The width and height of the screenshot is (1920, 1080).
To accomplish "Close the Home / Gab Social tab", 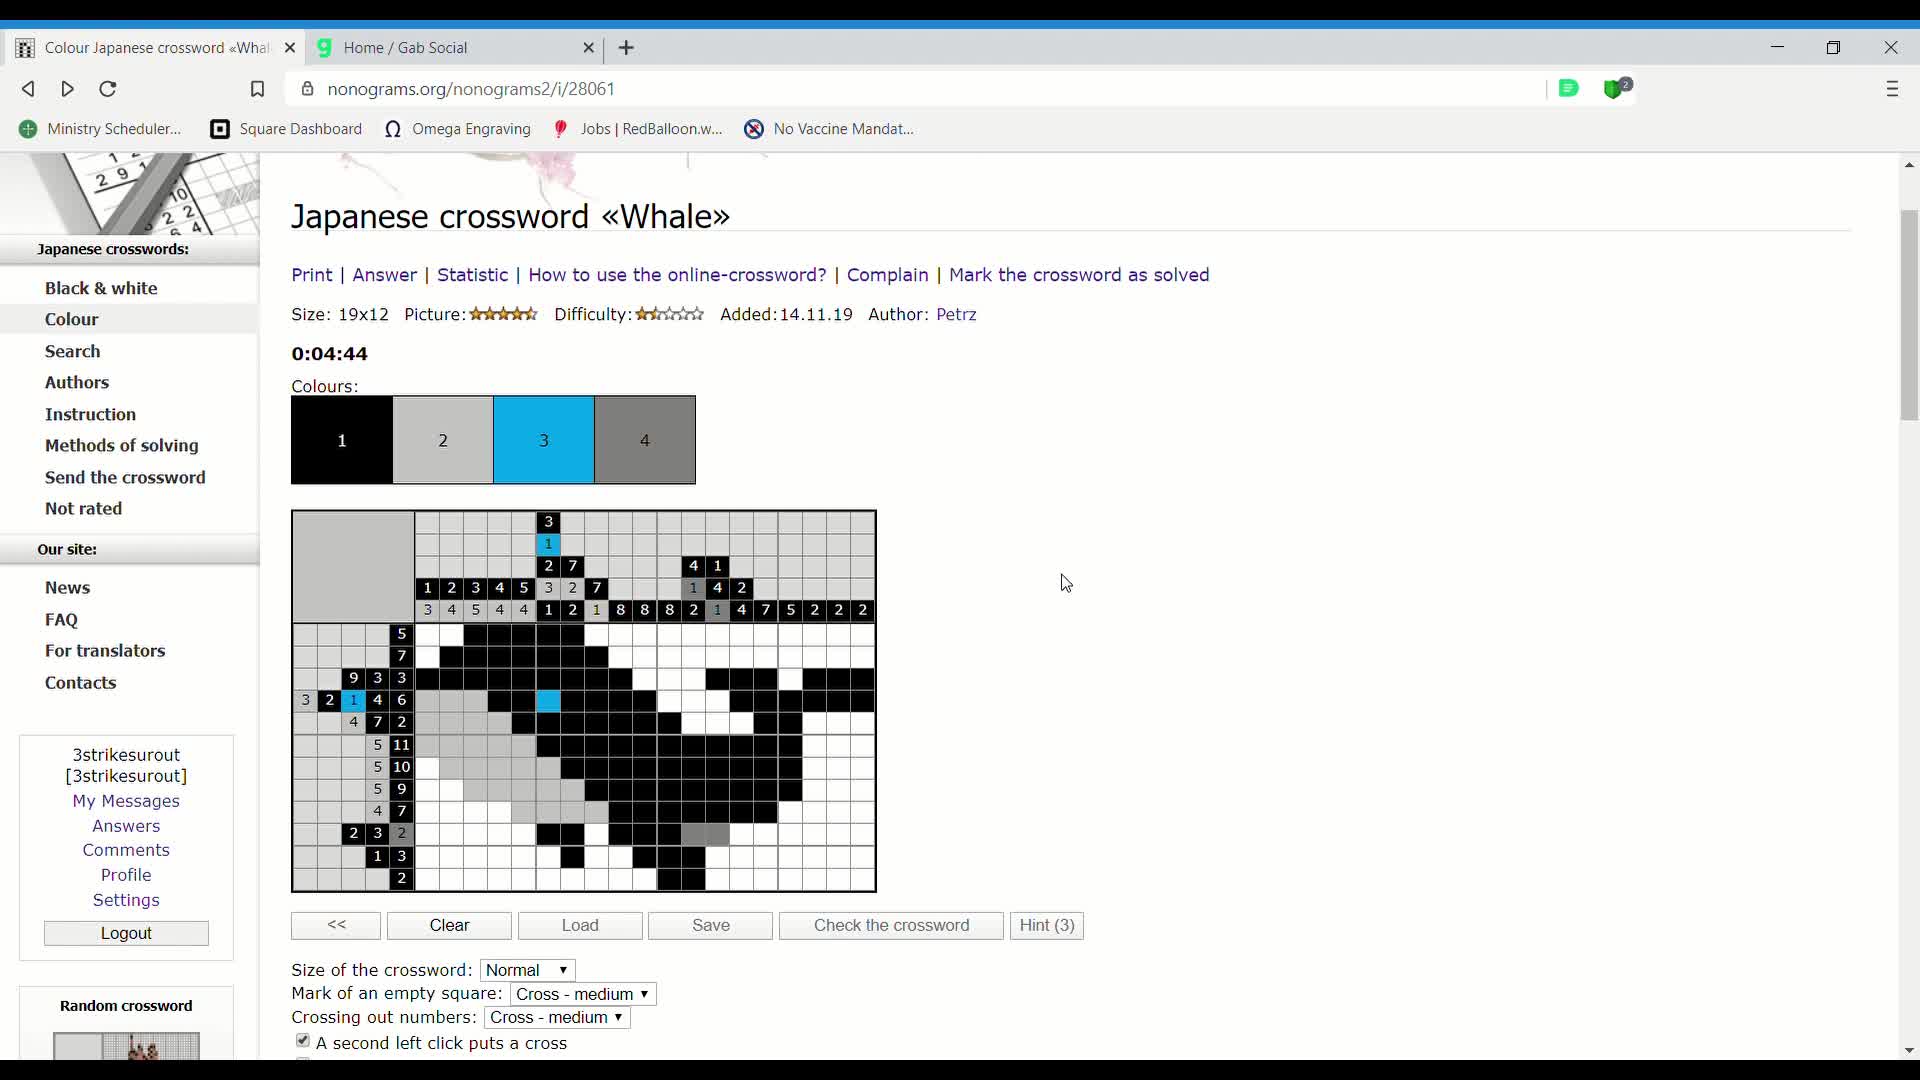I will [x=589, y=48].
